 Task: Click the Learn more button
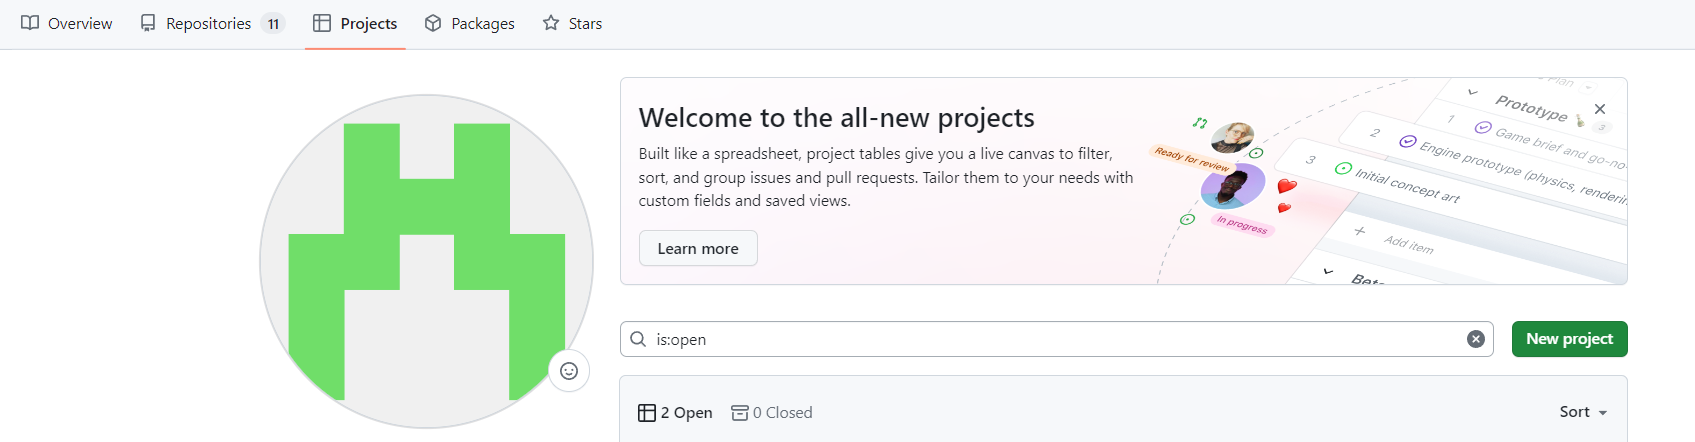point(698,248)
